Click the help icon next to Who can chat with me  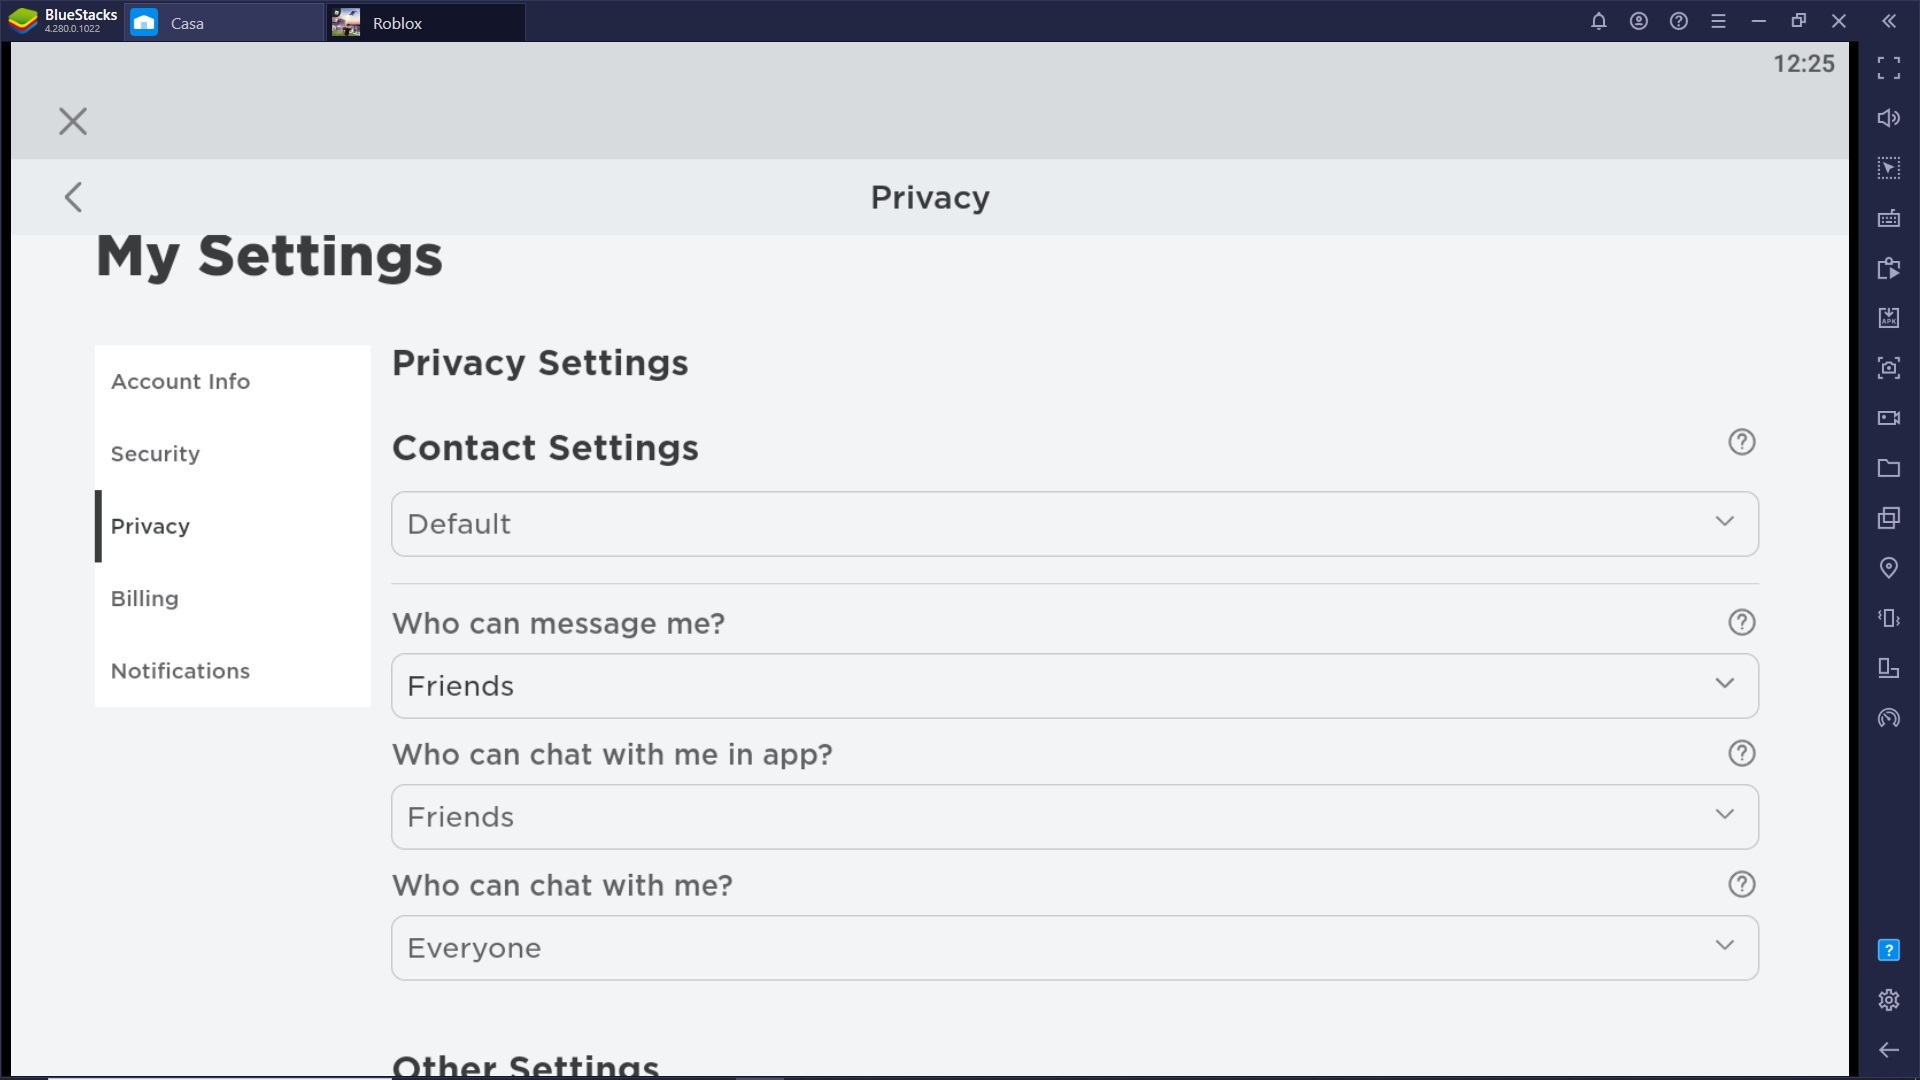coord(1742,885)
